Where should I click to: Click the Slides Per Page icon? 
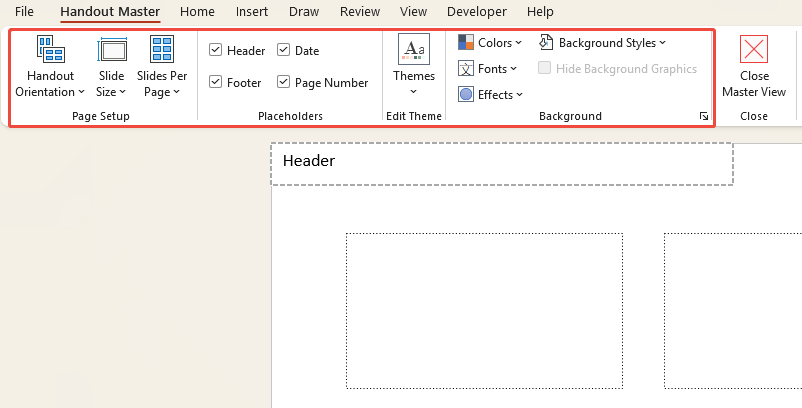coord(162,49)
